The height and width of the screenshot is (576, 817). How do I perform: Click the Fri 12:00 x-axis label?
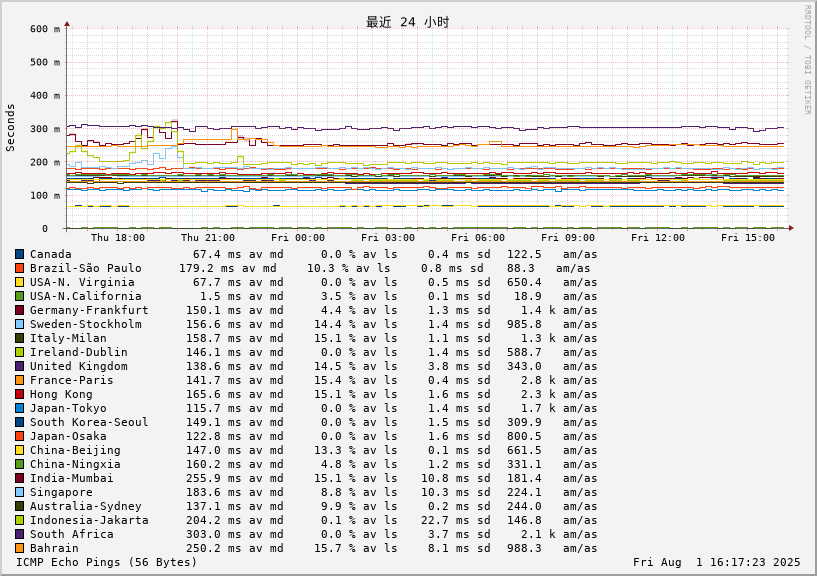(x=658, y=238)
